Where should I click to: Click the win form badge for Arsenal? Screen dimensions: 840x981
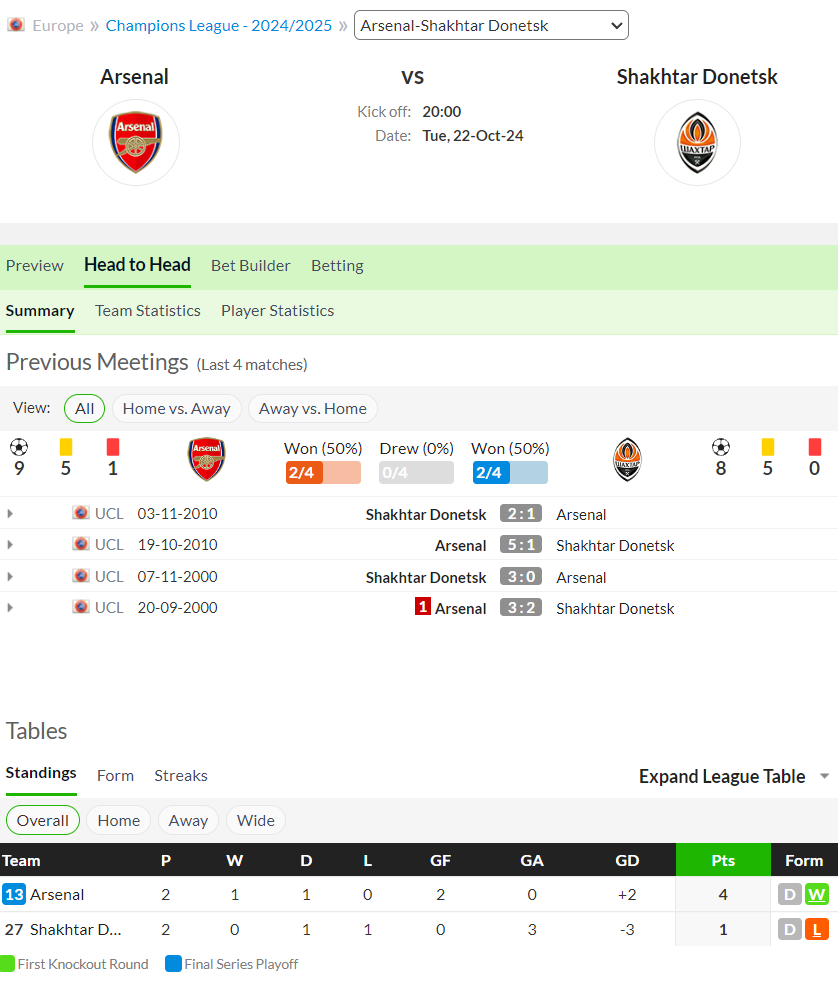(816, 895)
